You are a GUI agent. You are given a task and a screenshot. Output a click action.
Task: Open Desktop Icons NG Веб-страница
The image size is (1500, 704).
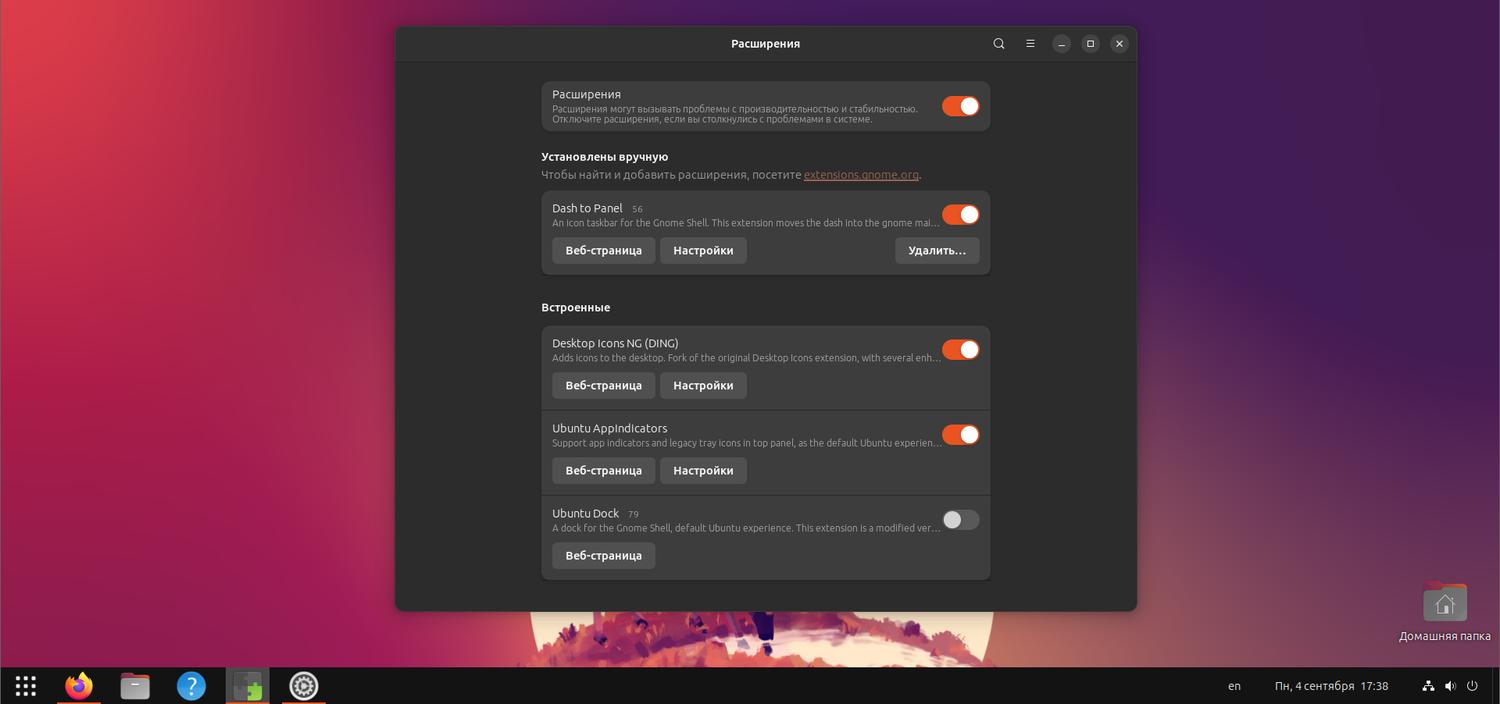click(604, 385)
